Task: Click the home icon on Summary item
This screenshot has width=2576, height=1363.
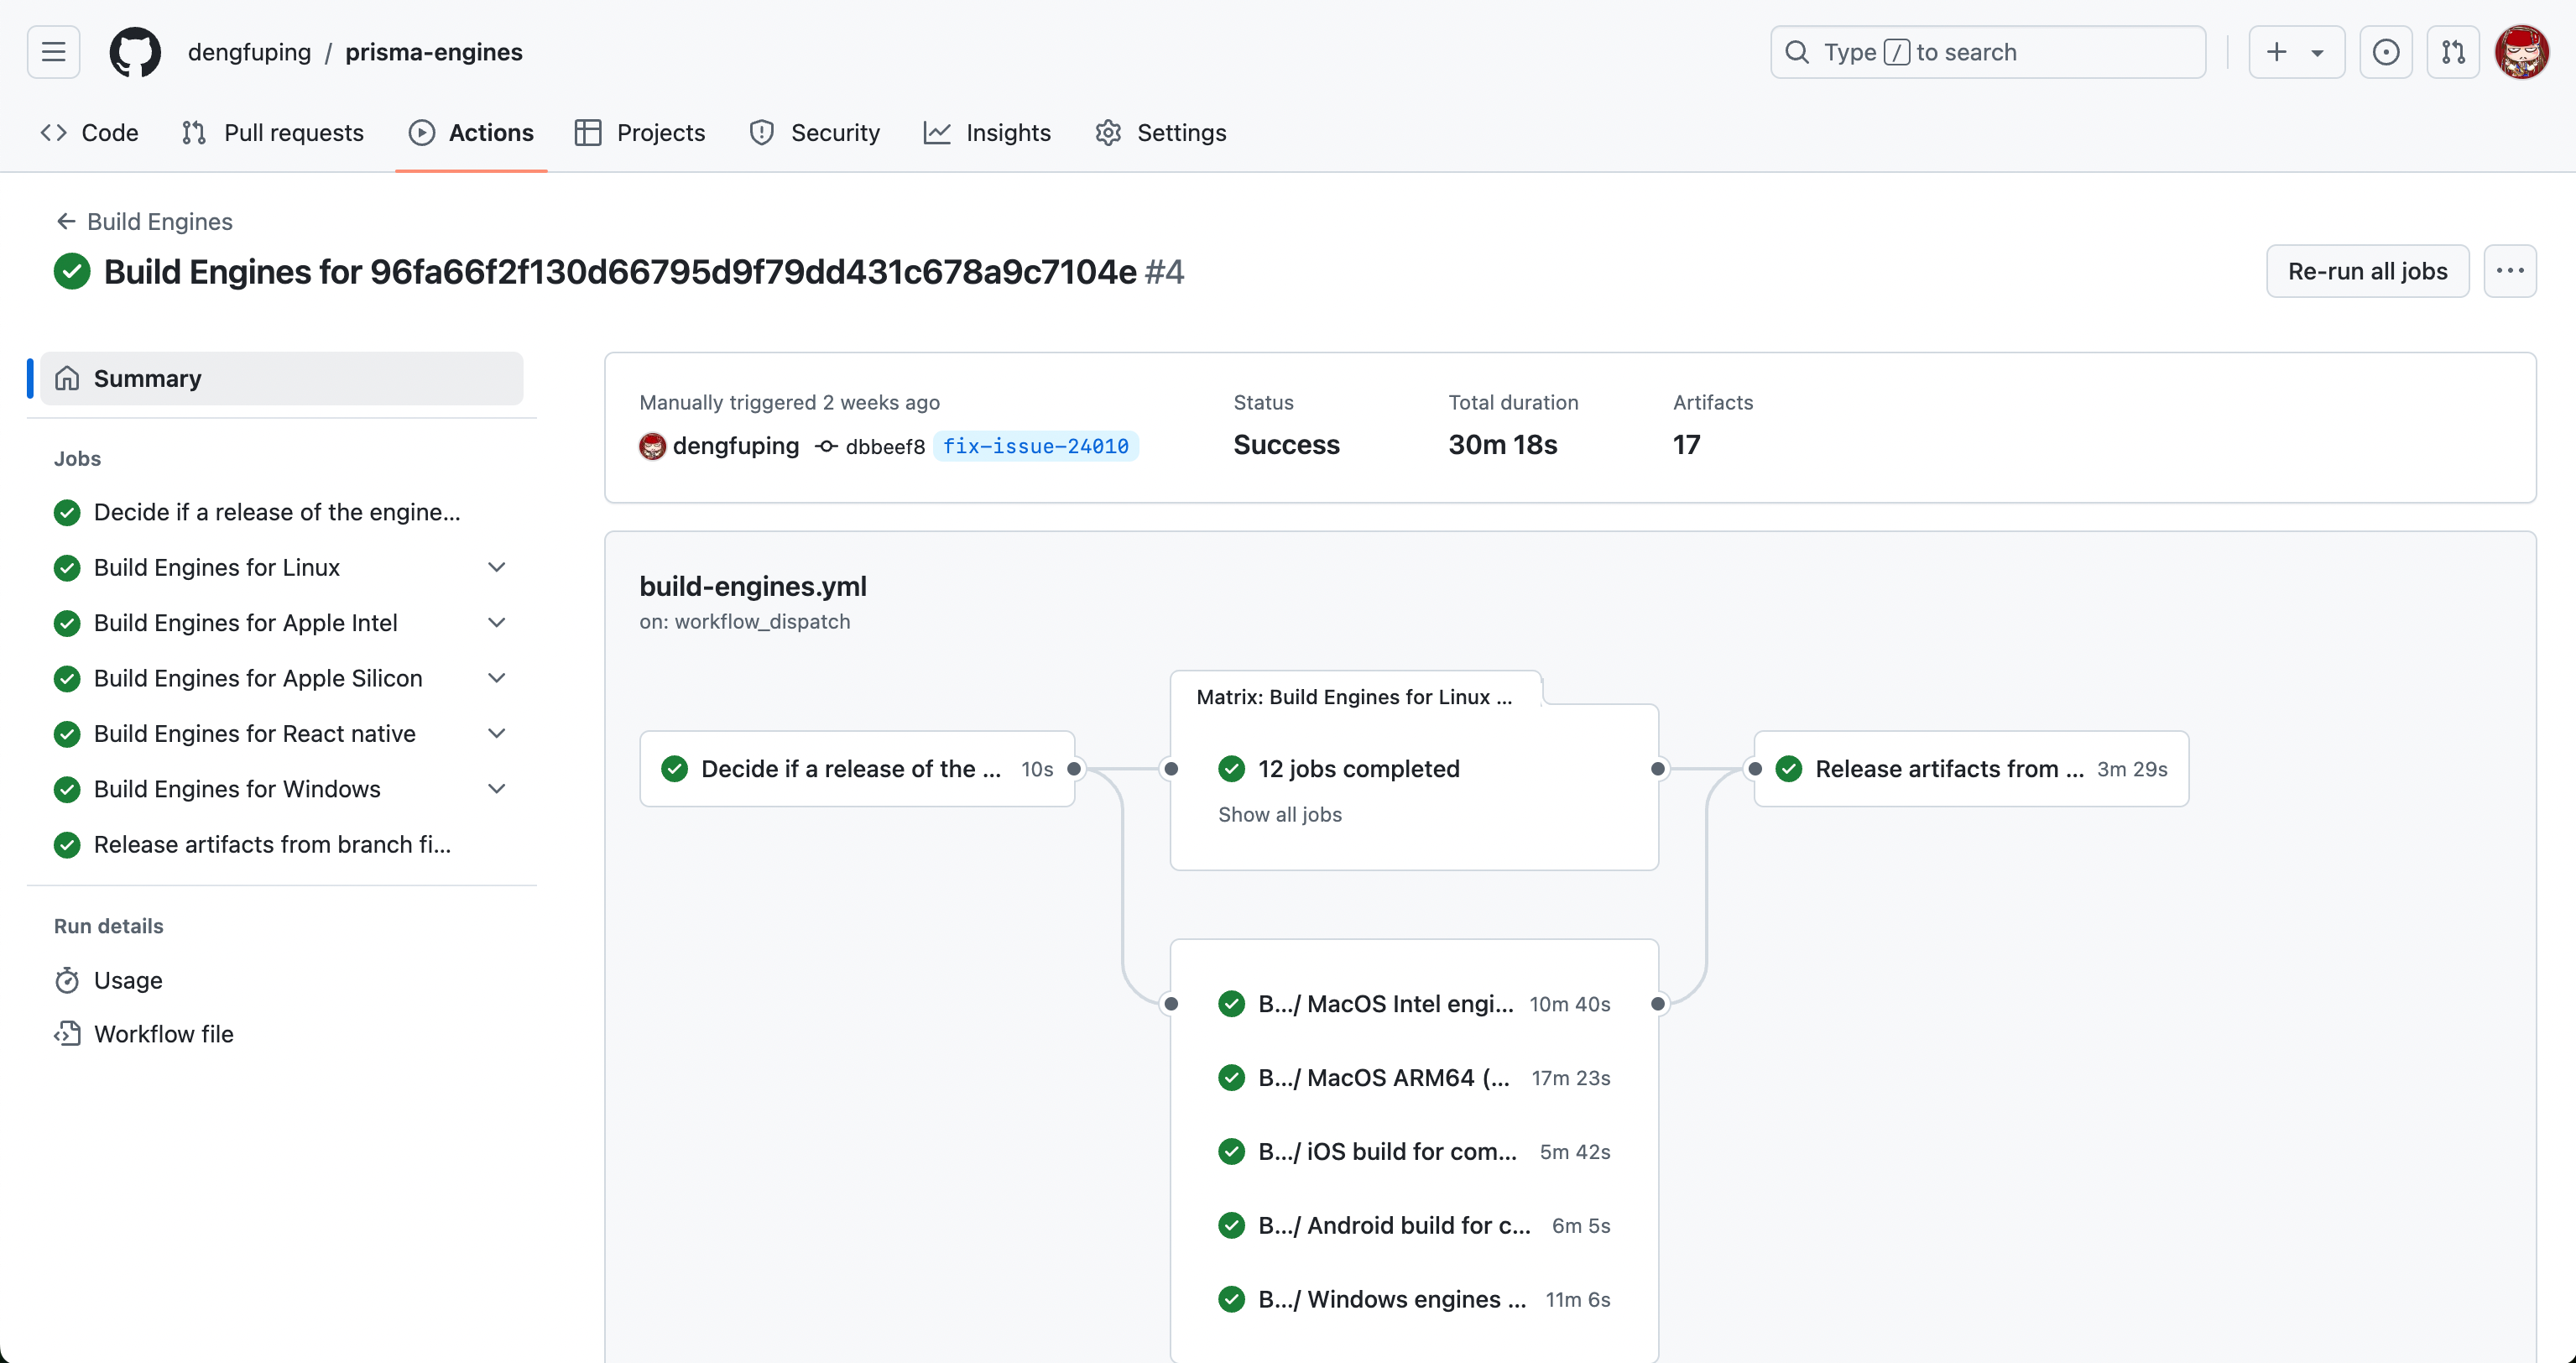Action: click(x=67, y=378)
